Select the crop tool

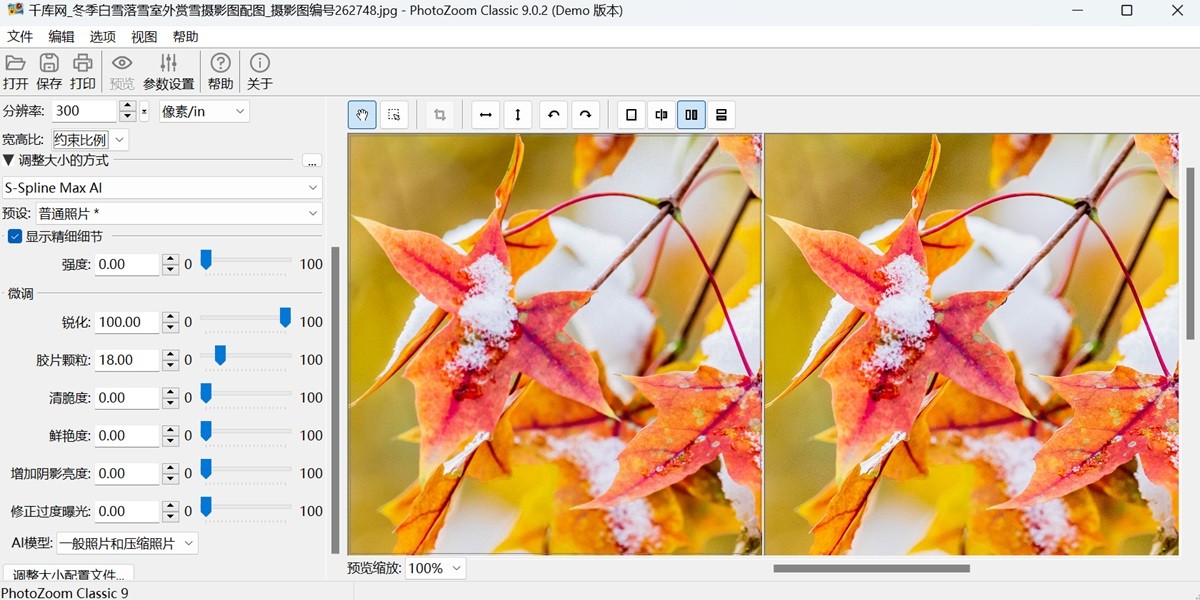(439, 114)
